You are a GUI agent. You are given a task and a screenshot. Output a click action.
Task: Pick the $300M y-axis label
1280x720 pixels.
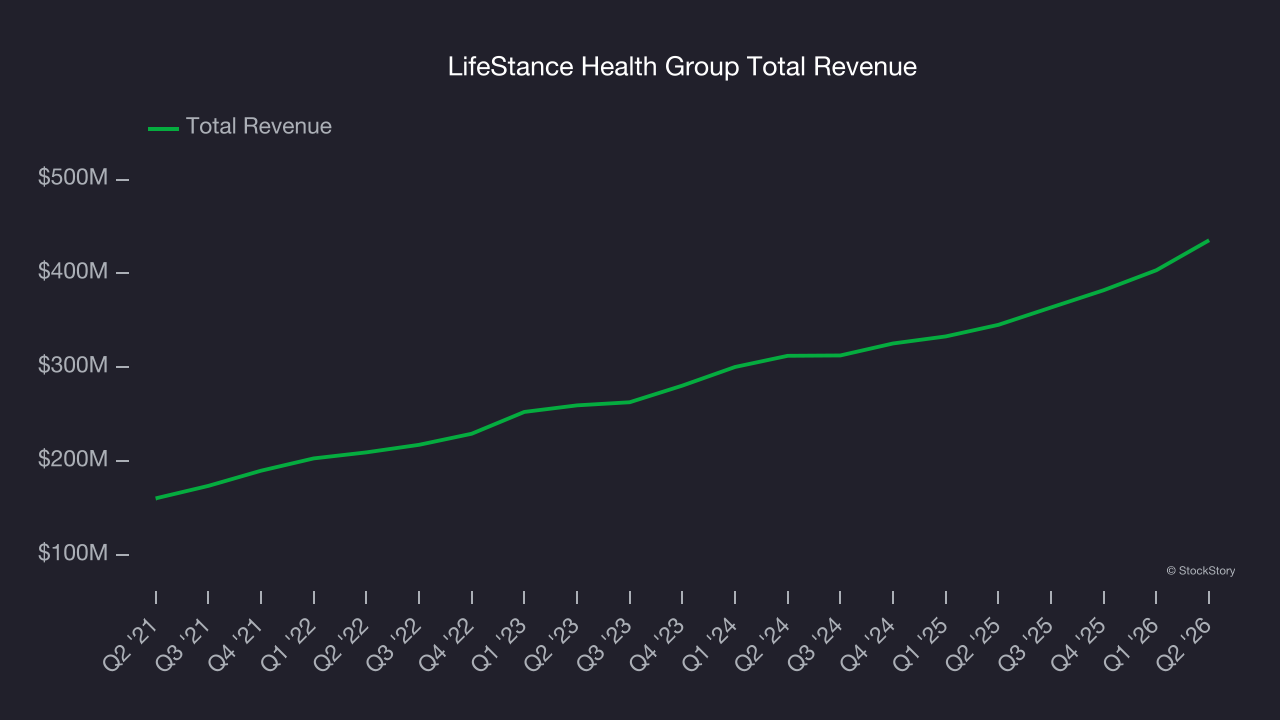click(73, 366)
